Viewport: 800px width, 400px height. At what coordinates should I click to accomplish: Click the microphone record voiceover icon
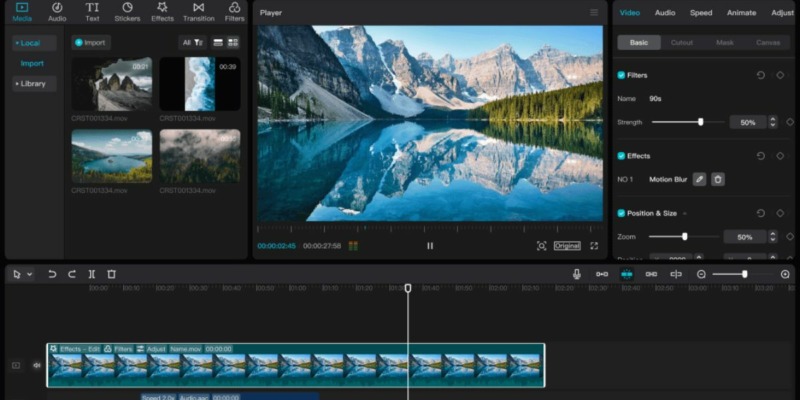576,274
